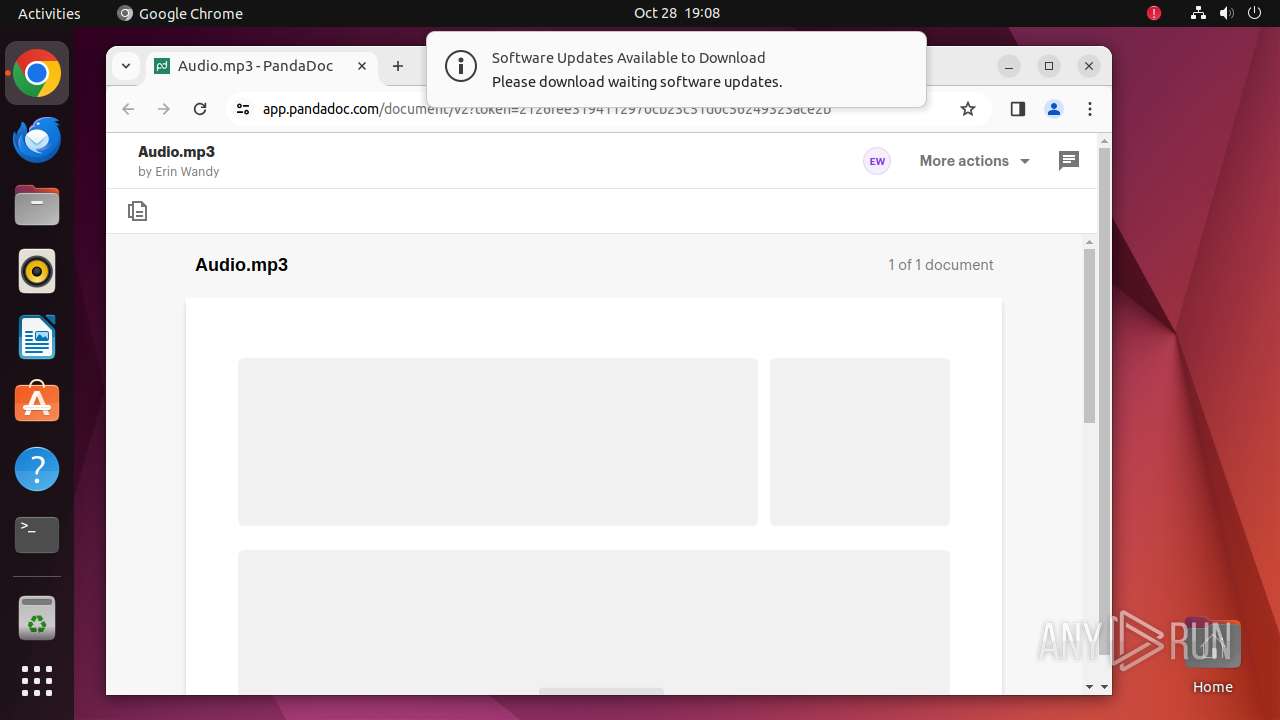Show Applications grid
This screenshot has width=1280, height=720.
click(37, 681)
